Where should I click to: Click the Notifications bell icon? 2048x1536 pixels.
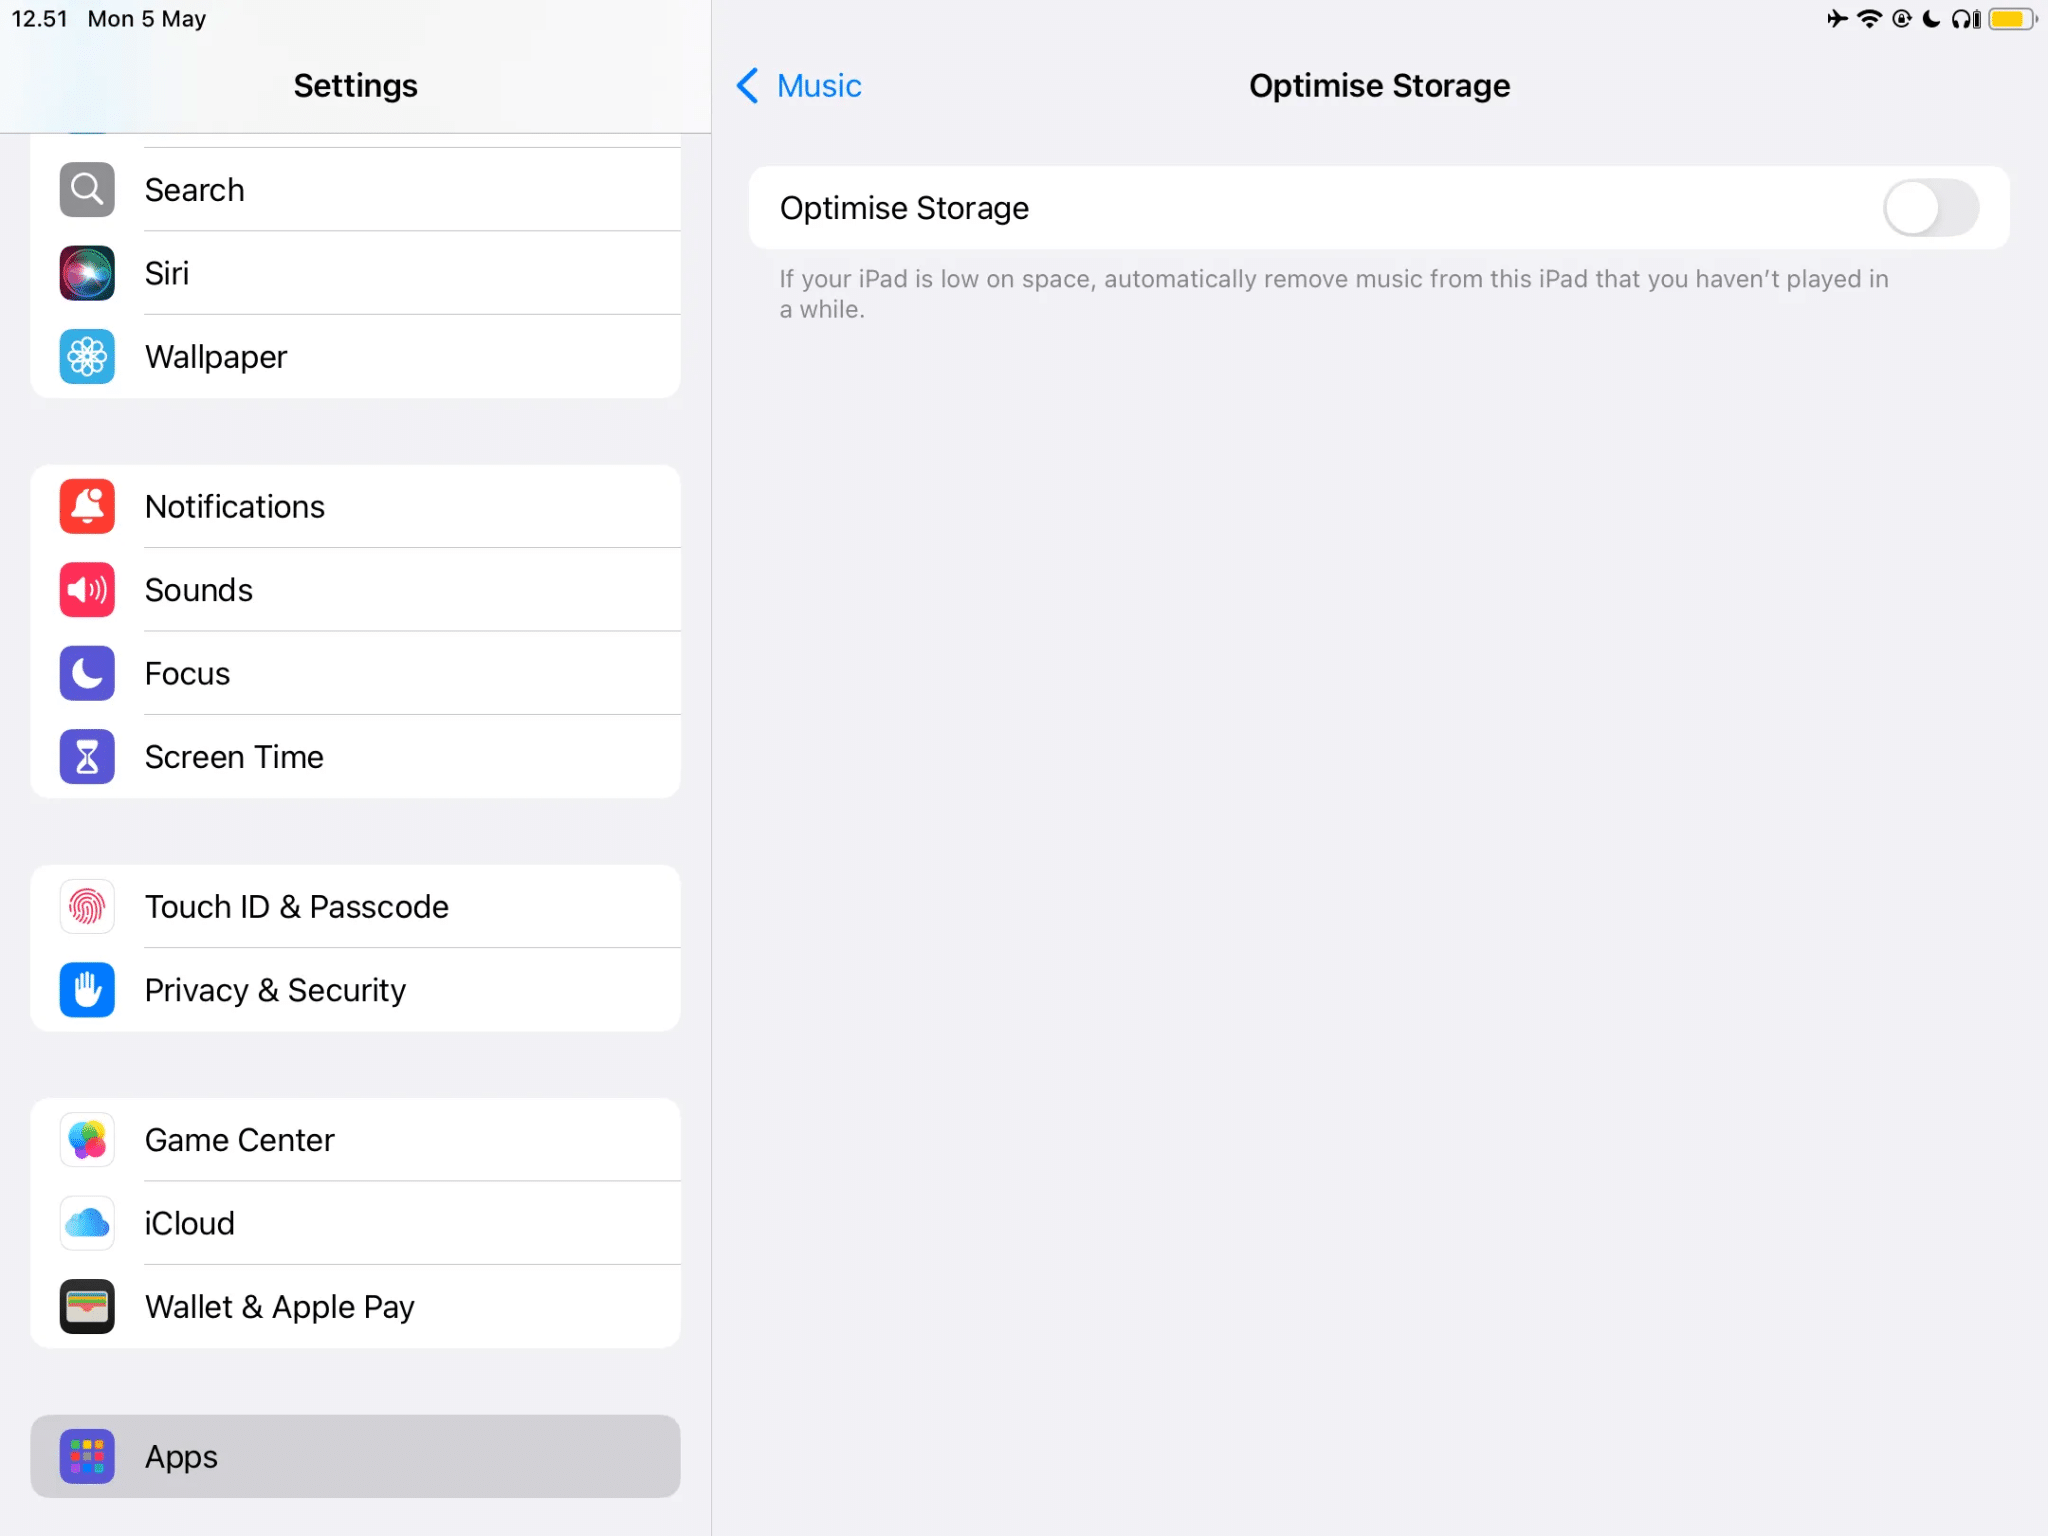pos(87,506)
